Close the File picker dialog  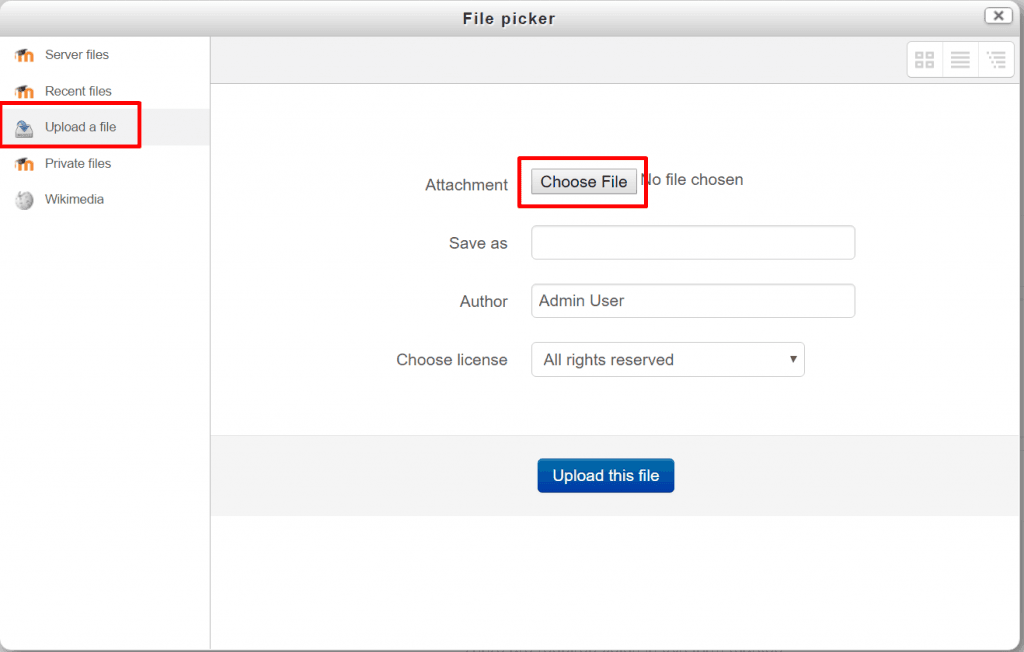[x=997, y=16]
